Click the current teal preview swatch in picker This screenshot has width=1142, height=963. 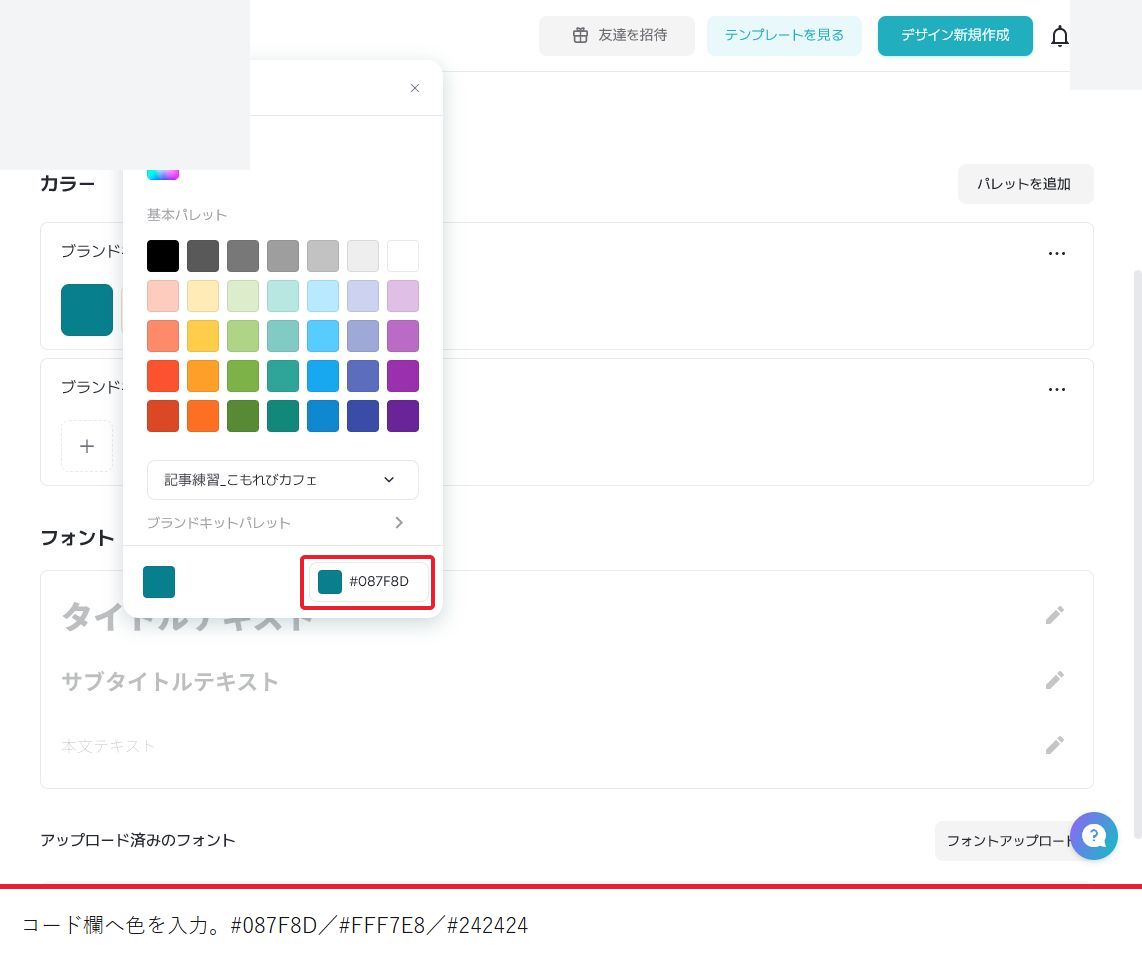pos(159,581)
